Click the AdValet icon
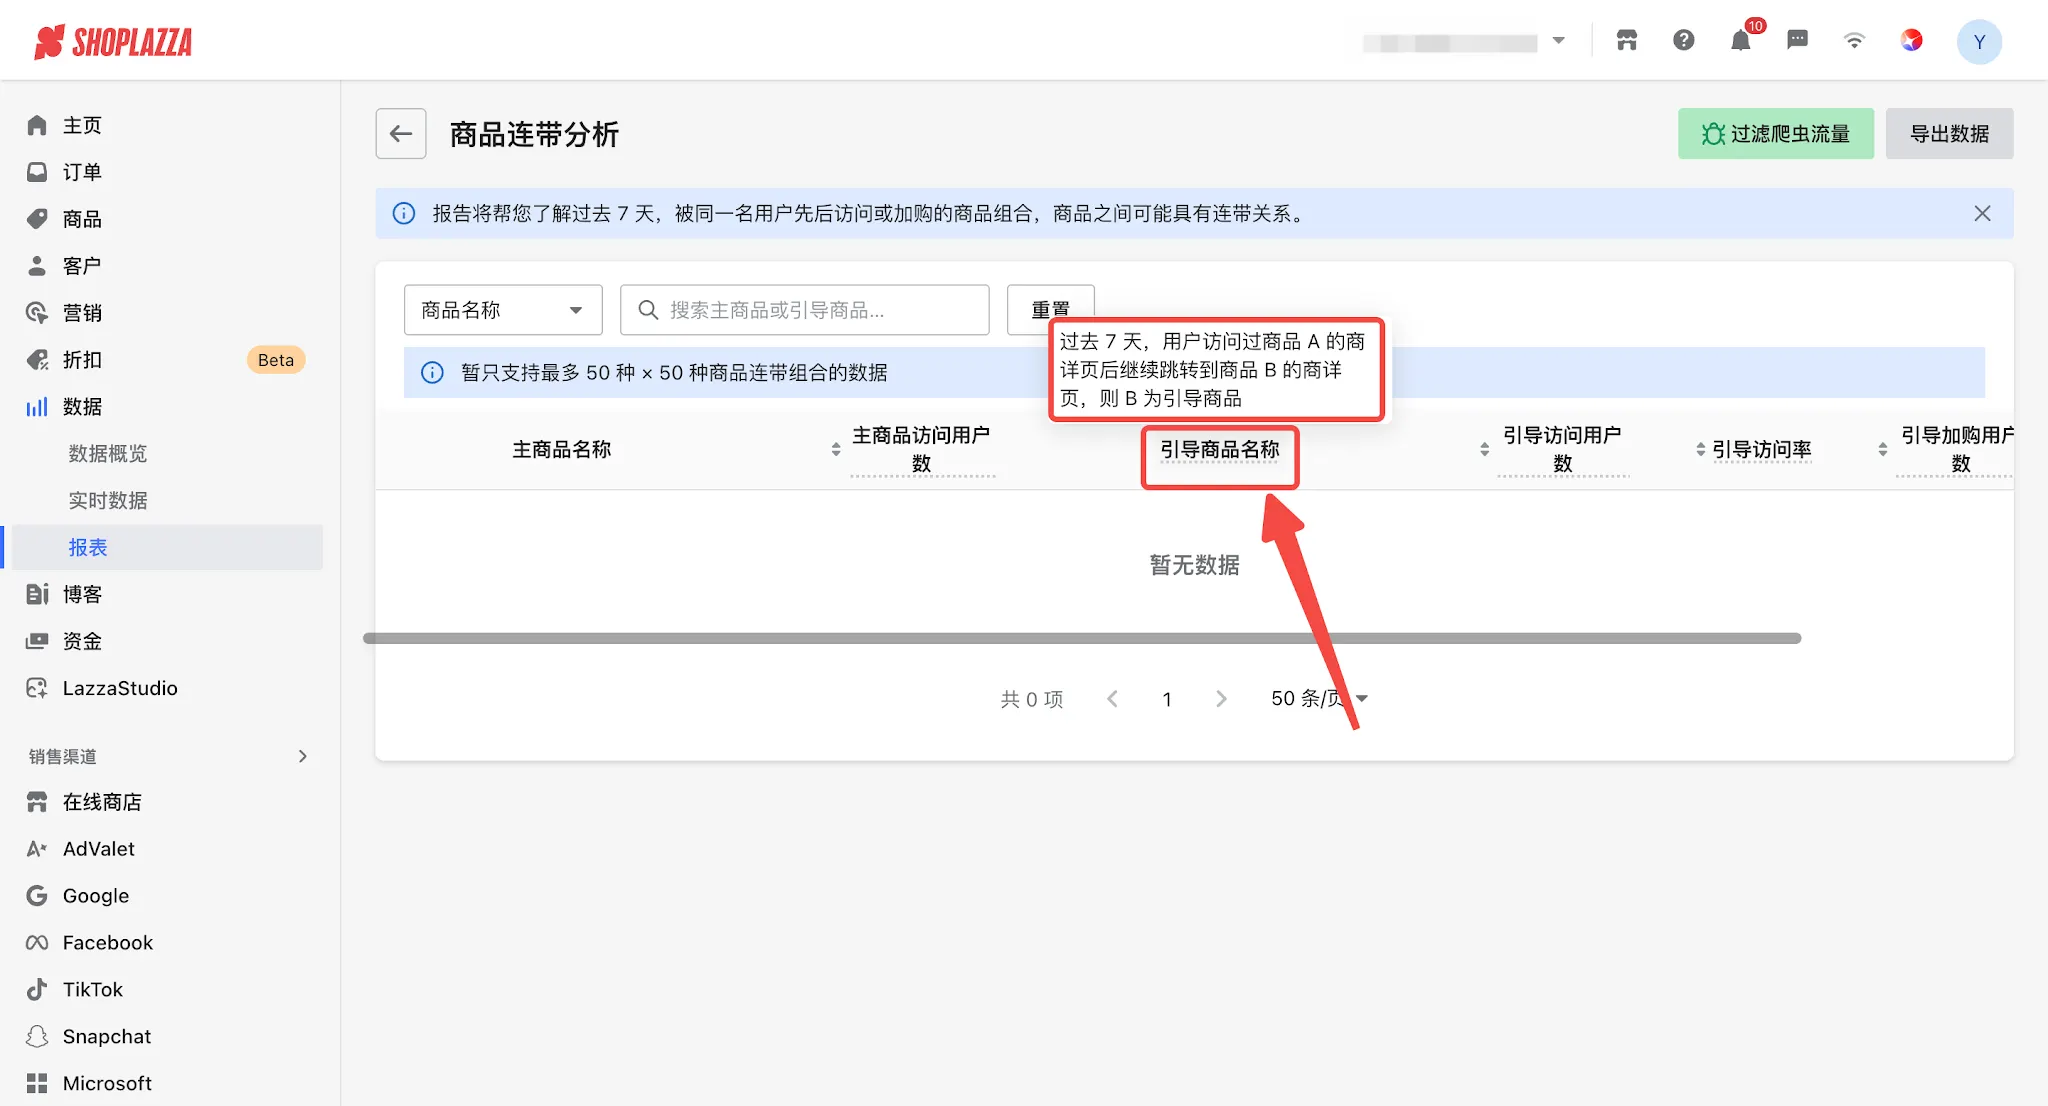This screenshot has width=2048, height=1106. pos(37,849)
